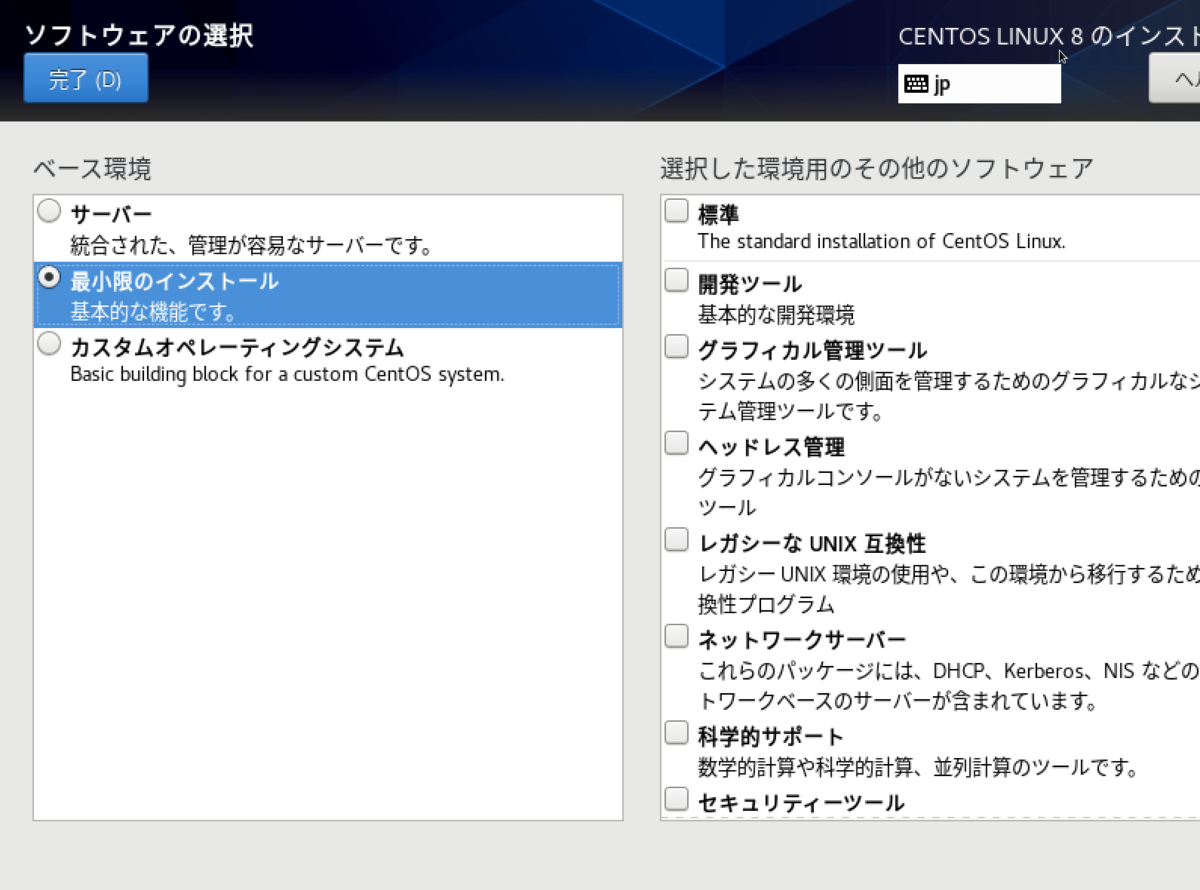
Task: Click the ソフトウェアの選択 title area
Action: pyautogui.click(x=138, y=36)
